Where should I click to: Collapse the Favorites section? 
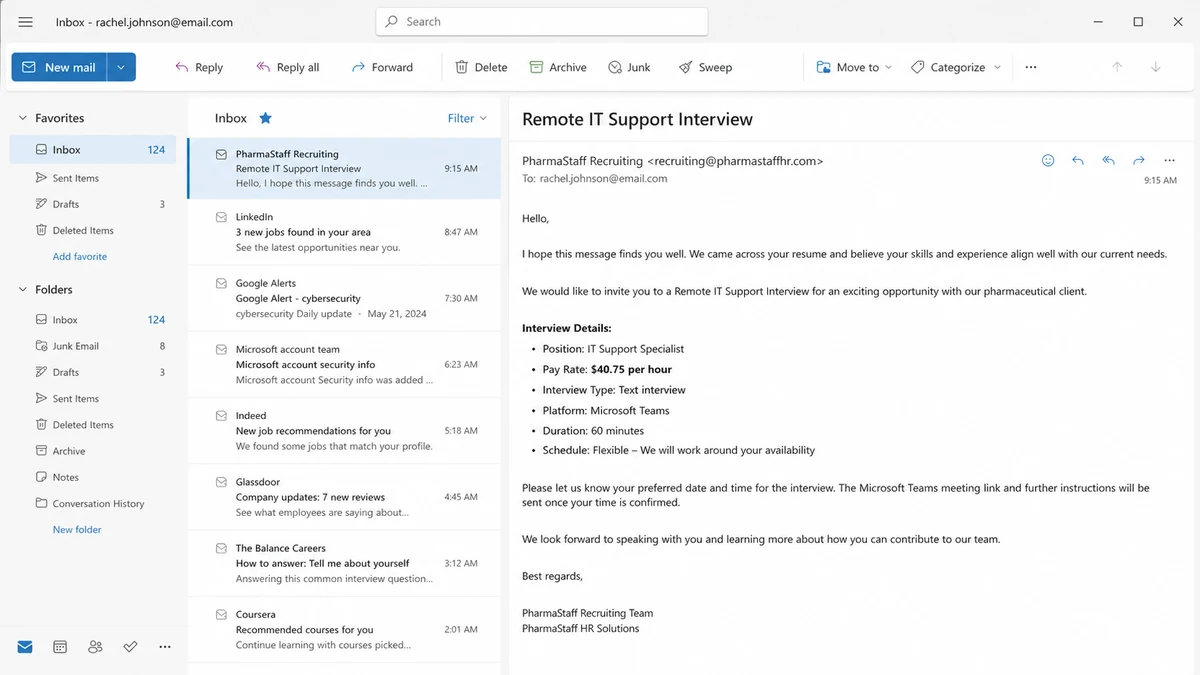pyautogui.click(x=23, y=118)
